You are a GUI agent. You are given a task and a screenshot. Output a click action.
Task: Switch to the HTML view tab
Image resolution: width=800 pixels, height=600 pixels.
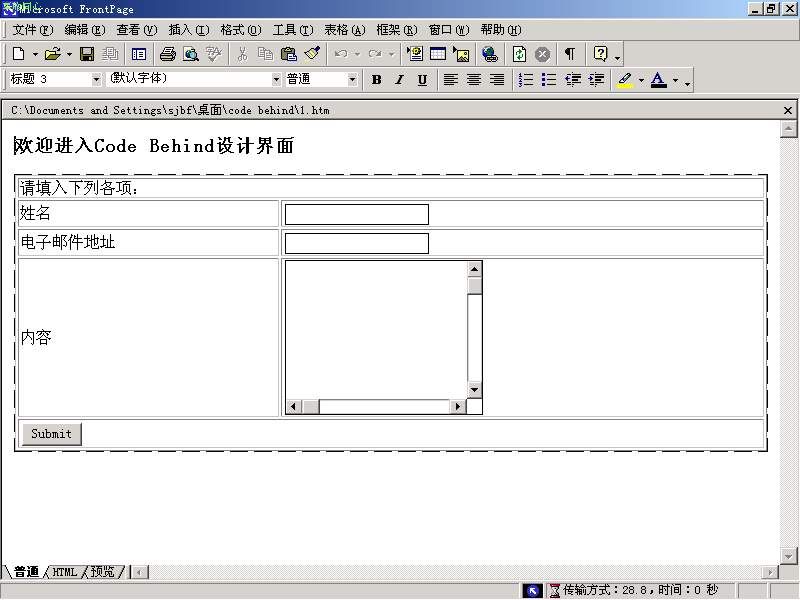[64, 572]
